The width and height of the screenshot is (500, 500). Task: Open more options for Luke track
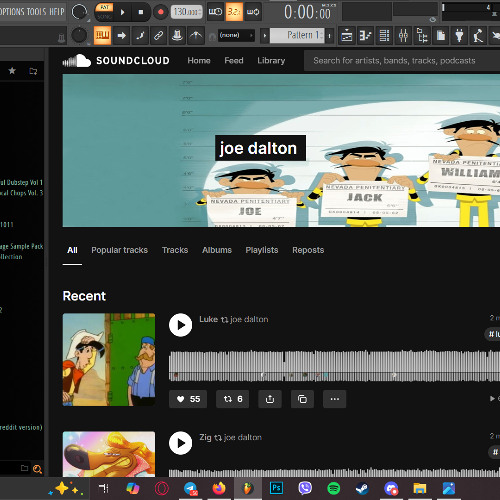(x=335, y=399)
